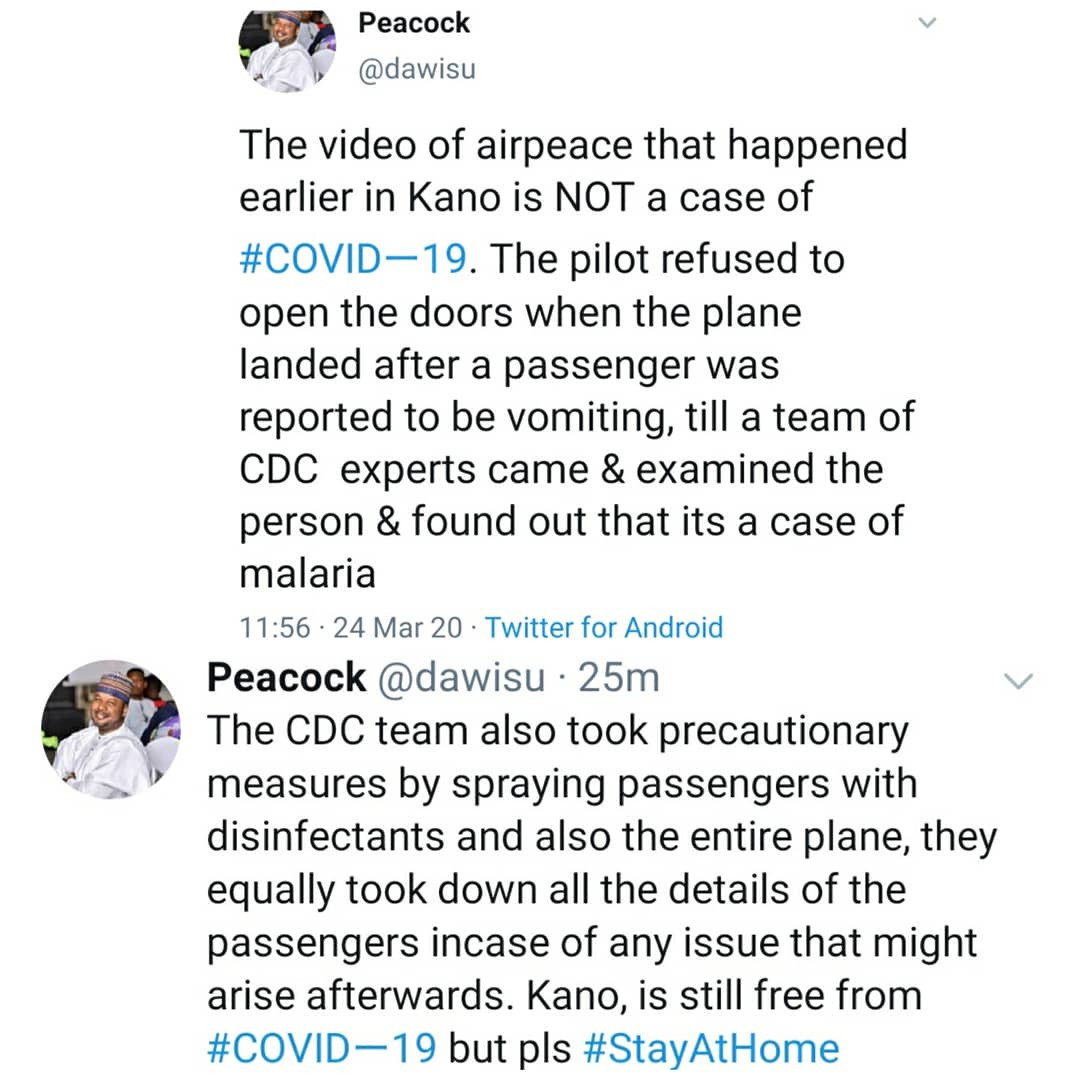Open the Peacock display name at top
Screen dimensions: 1080x1080
(x=414, y=23)
